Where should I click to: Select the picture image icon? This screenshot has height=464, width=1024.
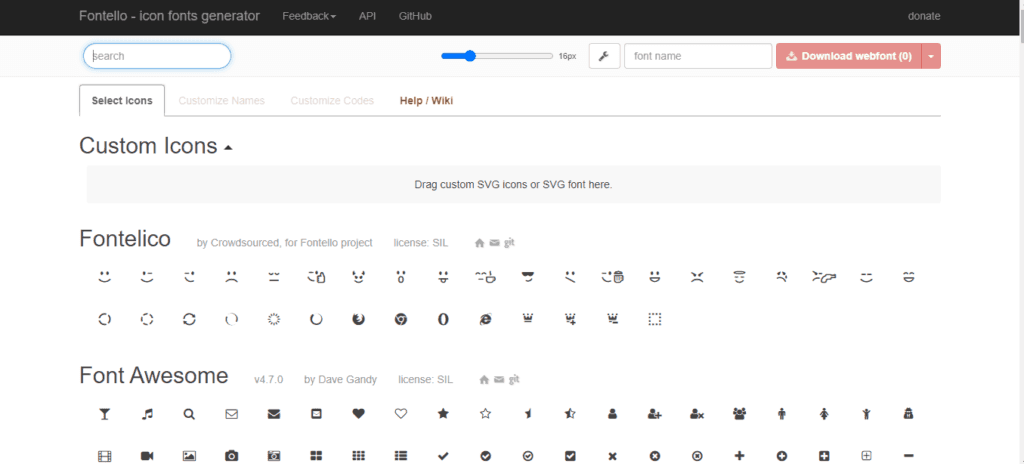pos(189,456)
